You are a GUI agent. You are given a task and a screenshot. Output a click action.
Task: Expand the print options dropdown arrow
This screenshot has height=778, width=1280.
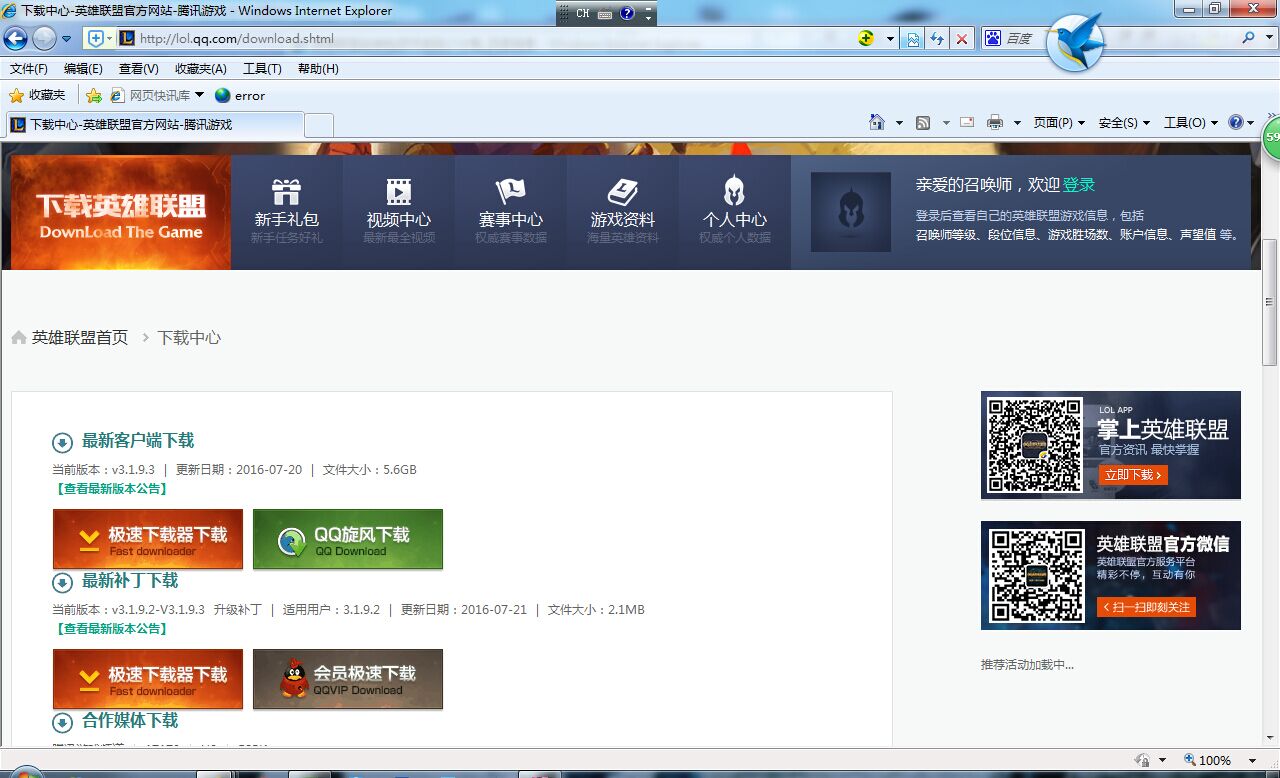pos(1017,123)
